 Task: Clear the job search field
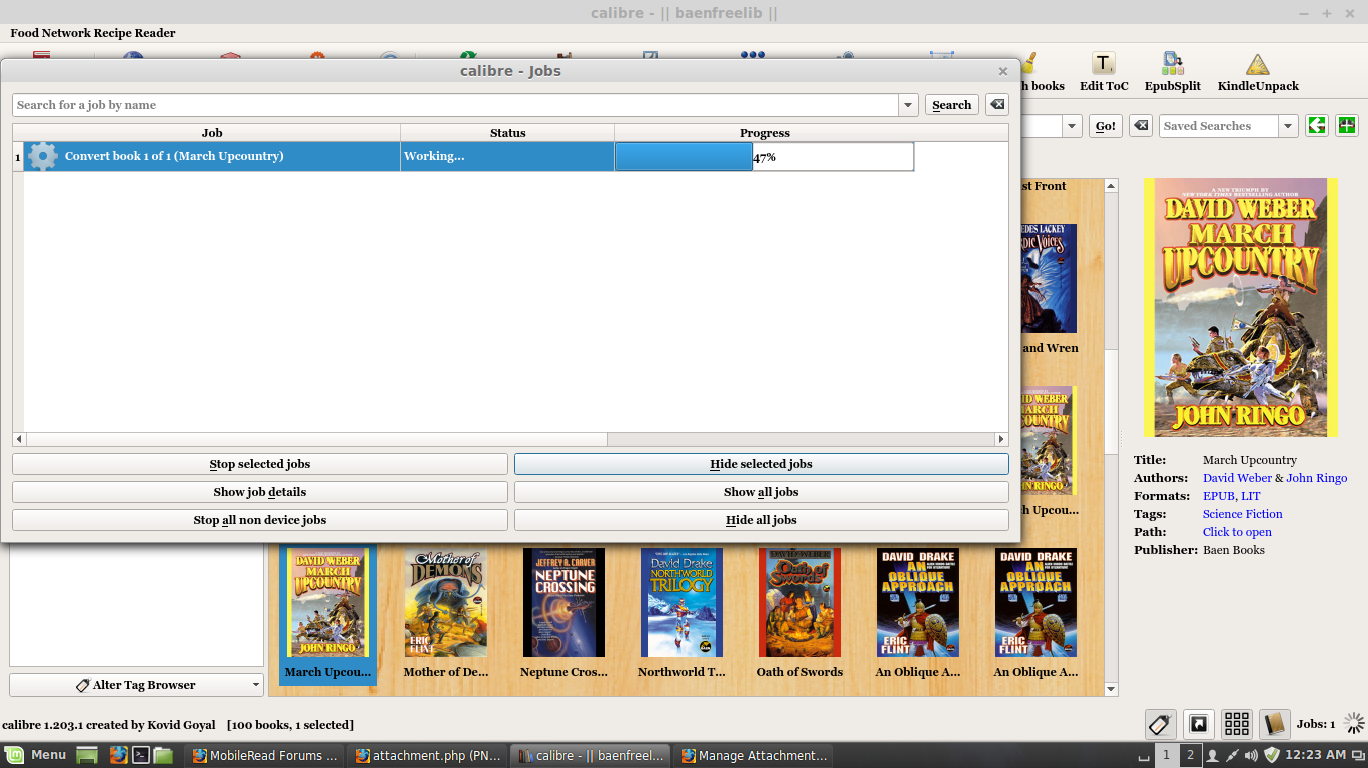[x=996, y=105]
